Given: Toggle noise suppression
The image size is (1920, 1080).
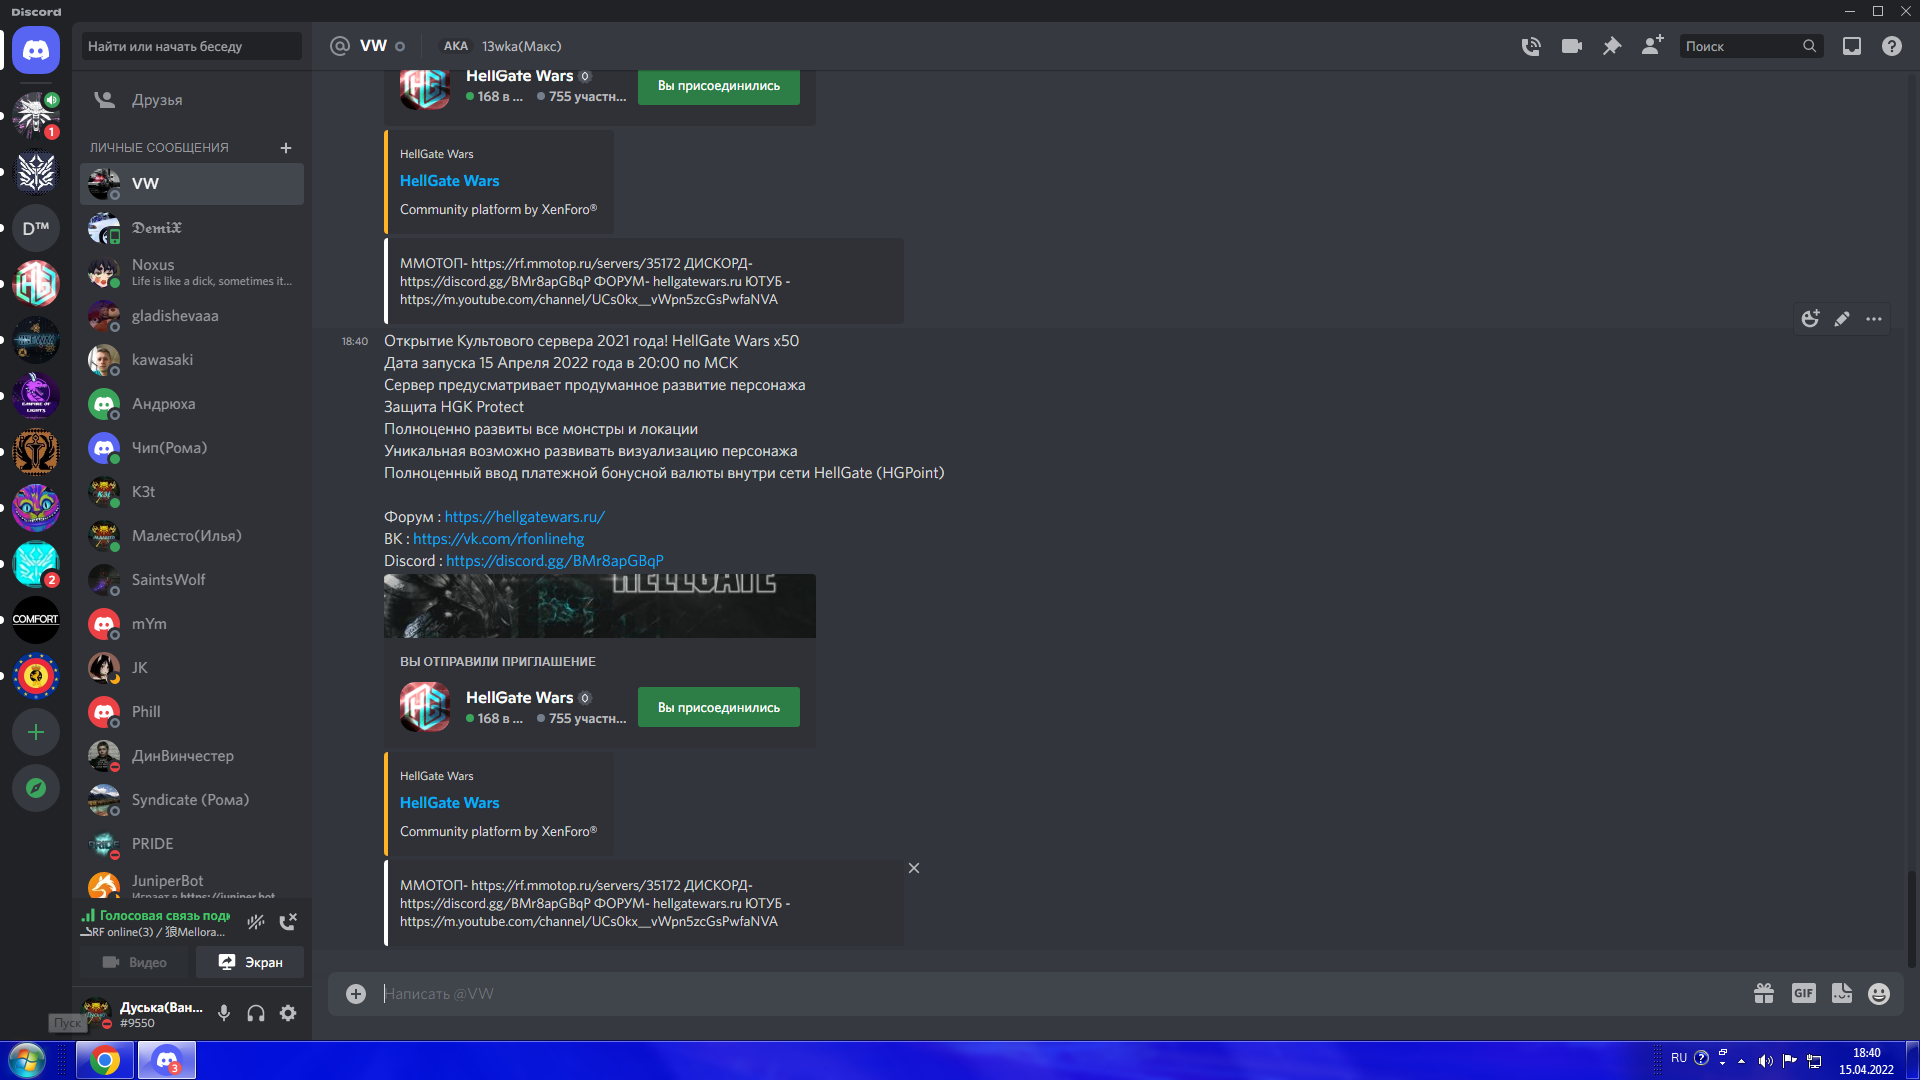Looking at the screenshot, I should tap(256, 922).
